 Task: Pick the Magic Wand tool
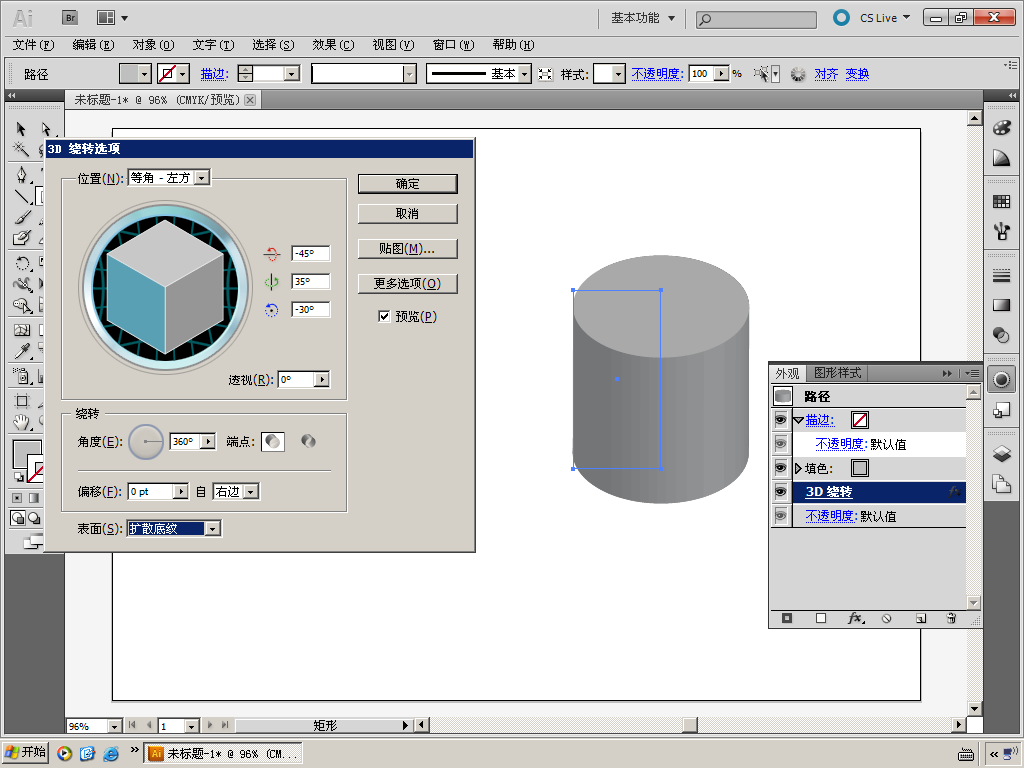click(x=21, y=150)
